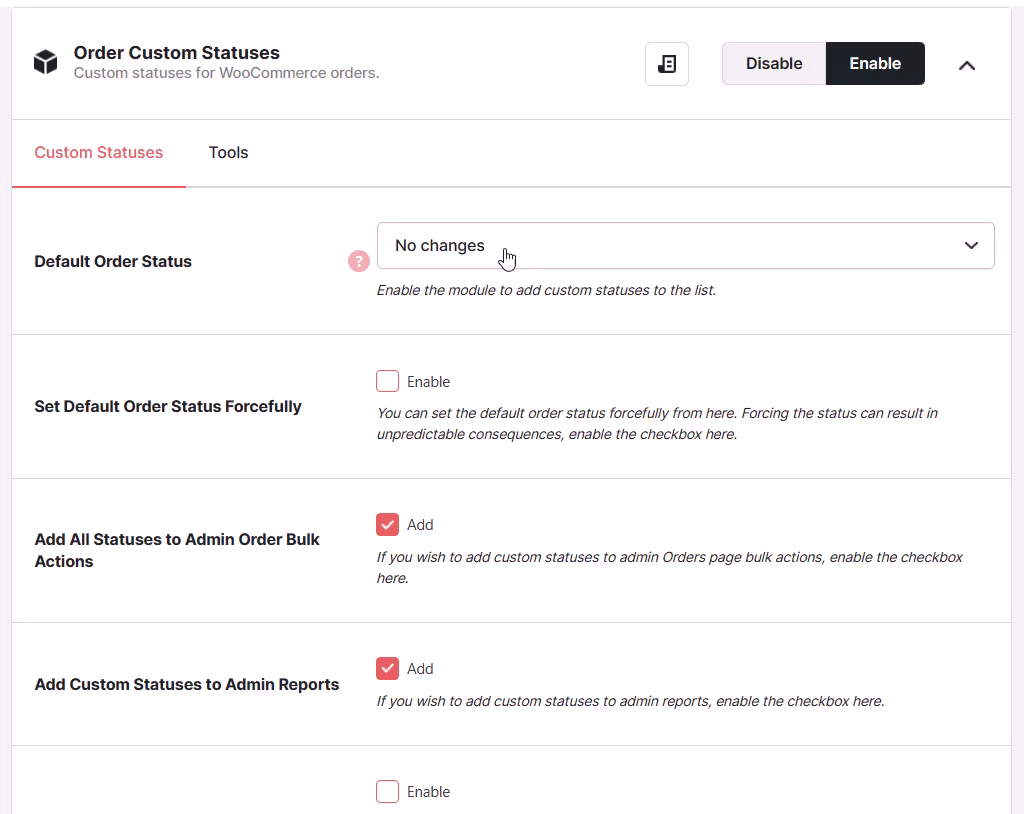Click the admin reports description text
Viewport: 1024px width, 814px height.
630,701
